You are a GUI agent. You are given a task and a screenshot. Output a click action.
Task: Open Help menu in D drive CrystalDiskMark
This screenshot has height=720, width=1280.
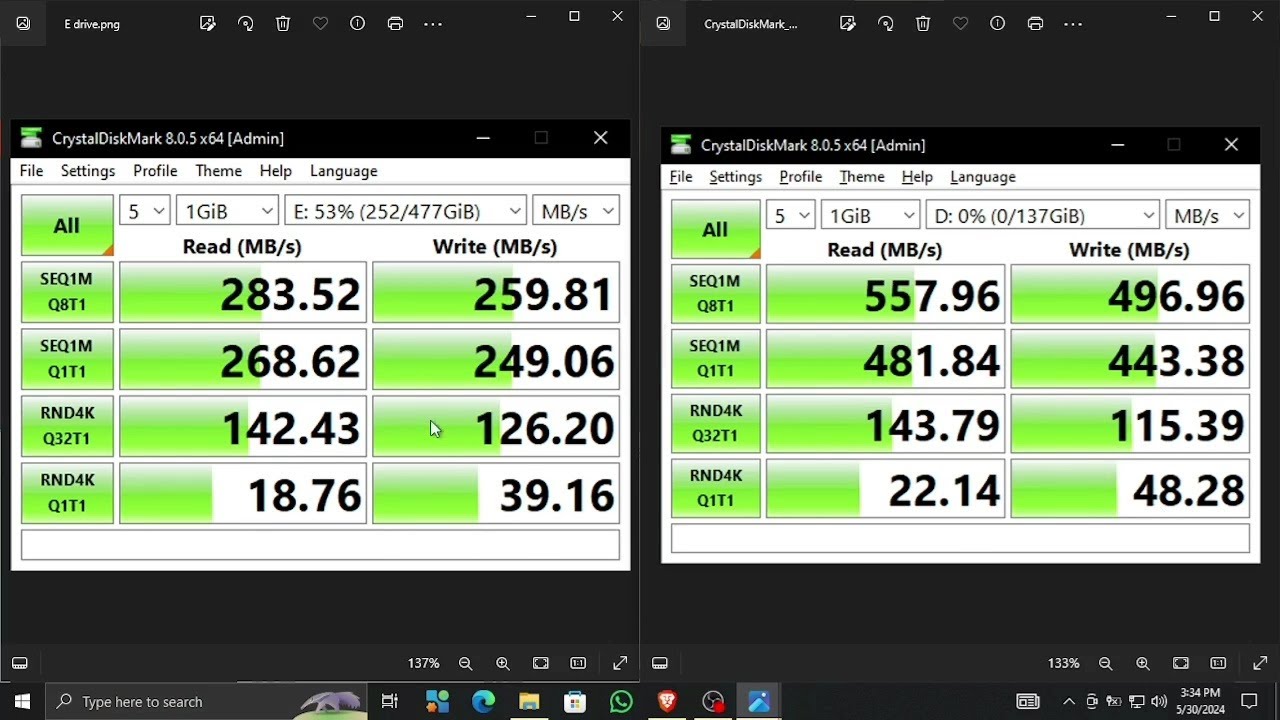(x=917, y=177)
